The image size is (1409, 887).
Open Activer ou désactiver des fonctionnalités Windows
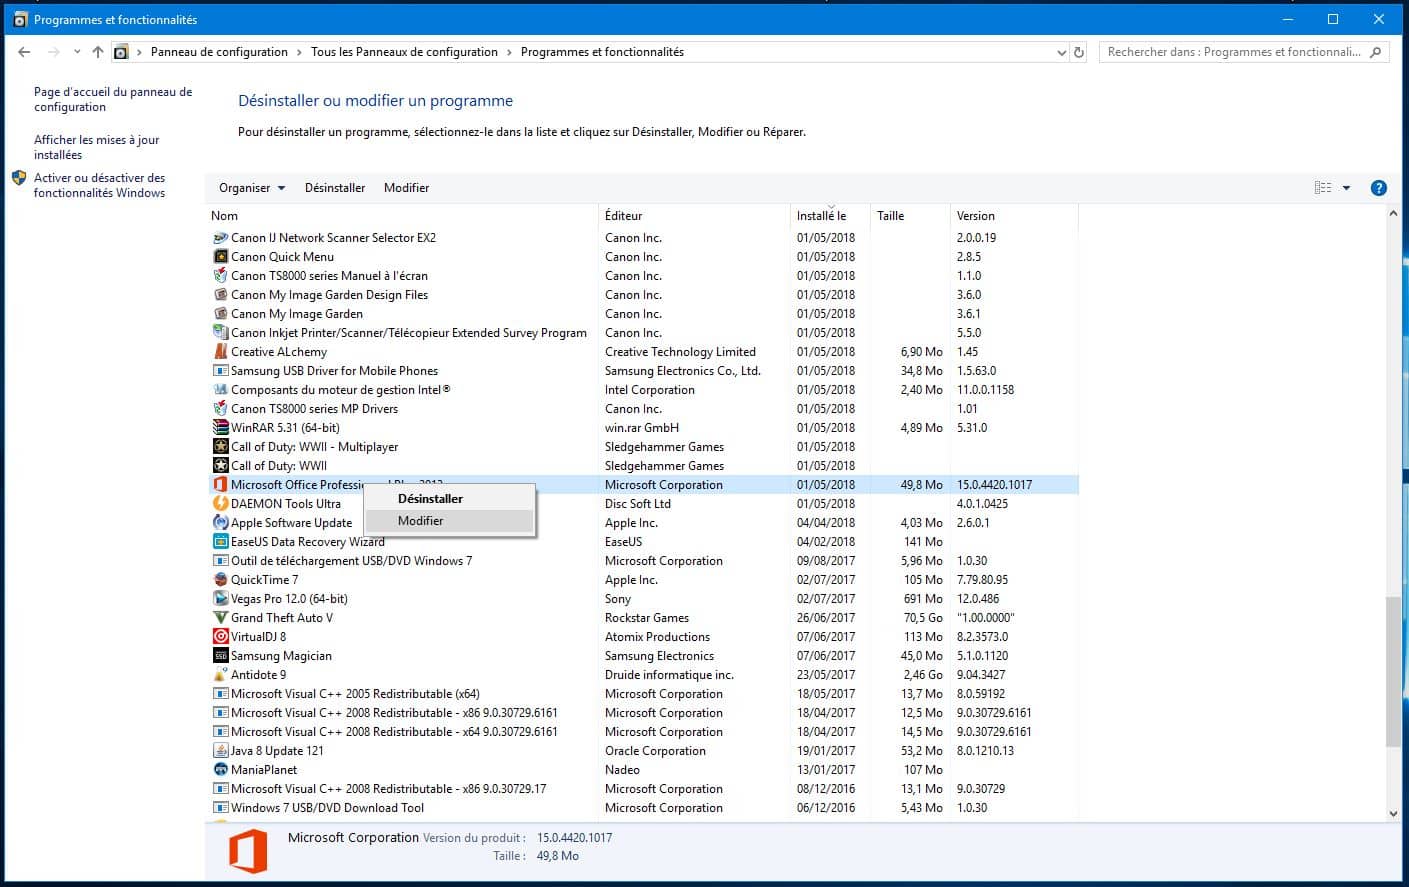pos(100,185)
